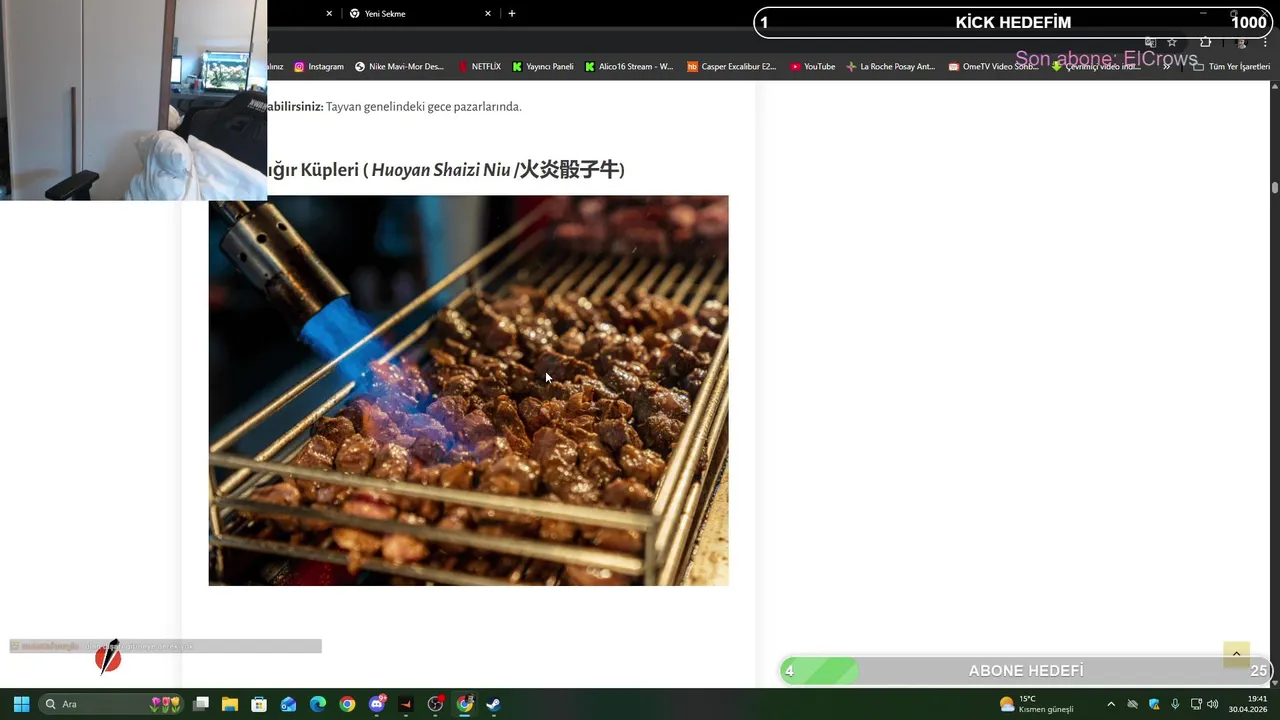Click the page vertical scrollbar thumb
Image resolution: width=1280 pixels, height=720 pixels.
coord(1275,187)
